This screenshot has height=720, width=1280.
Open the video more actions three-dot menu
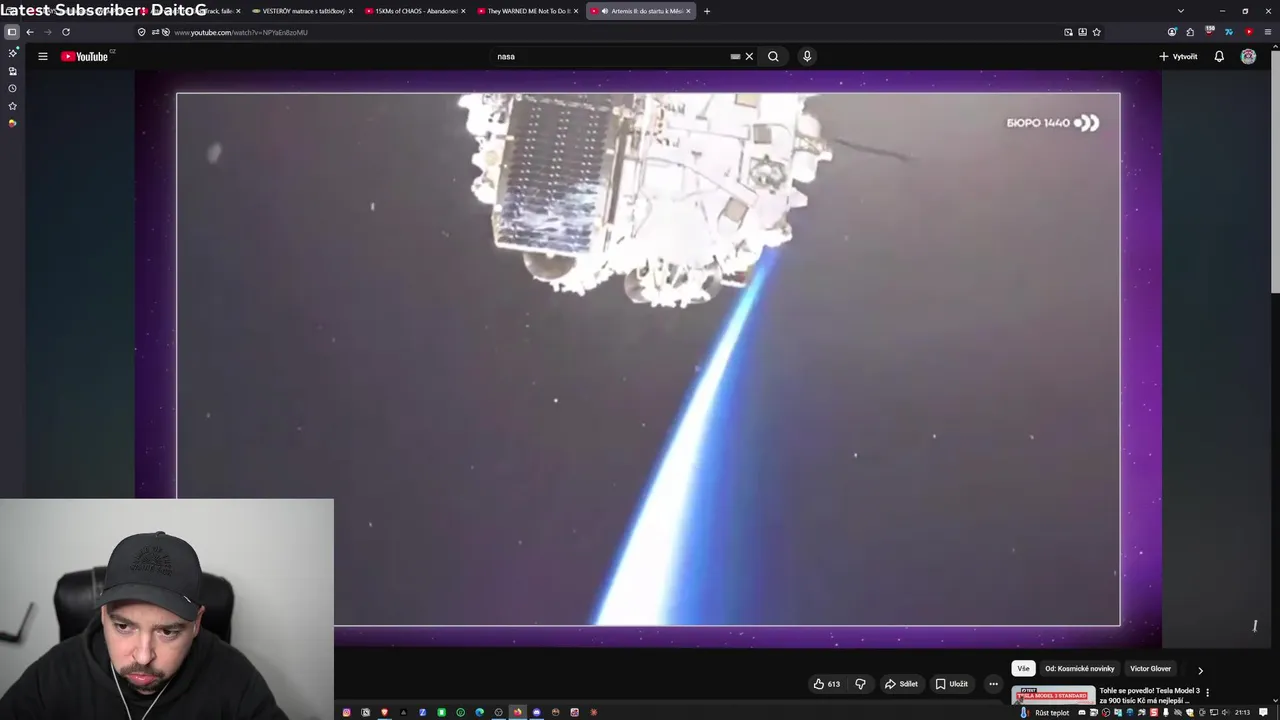pyautogui.click(x=993, y=684)
